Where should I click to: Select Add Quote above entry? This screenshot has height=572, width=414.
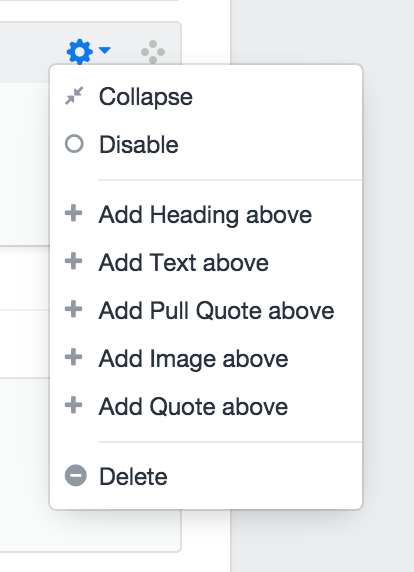pyautogui.click(x=206, y=406)
